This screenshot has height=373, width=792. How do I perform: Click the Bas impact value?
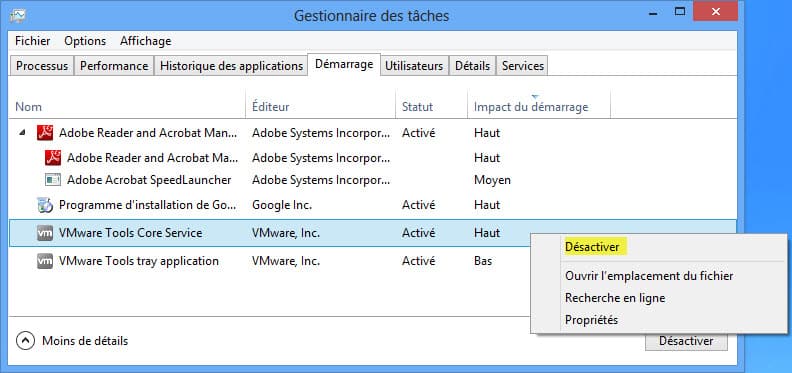pyautogui.click(x=483, y=261)
